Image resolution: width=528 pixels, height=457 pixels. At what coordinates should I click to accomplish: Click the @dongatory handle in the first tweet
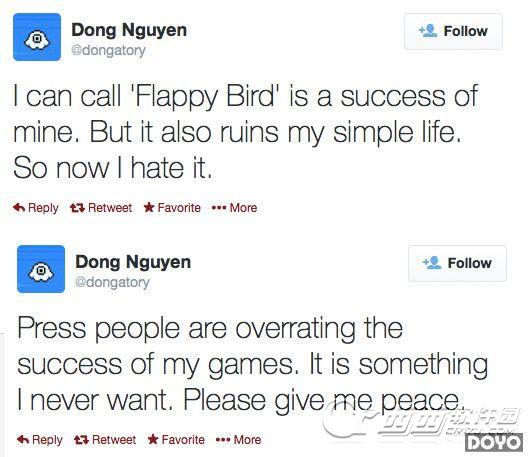[108, 51]
